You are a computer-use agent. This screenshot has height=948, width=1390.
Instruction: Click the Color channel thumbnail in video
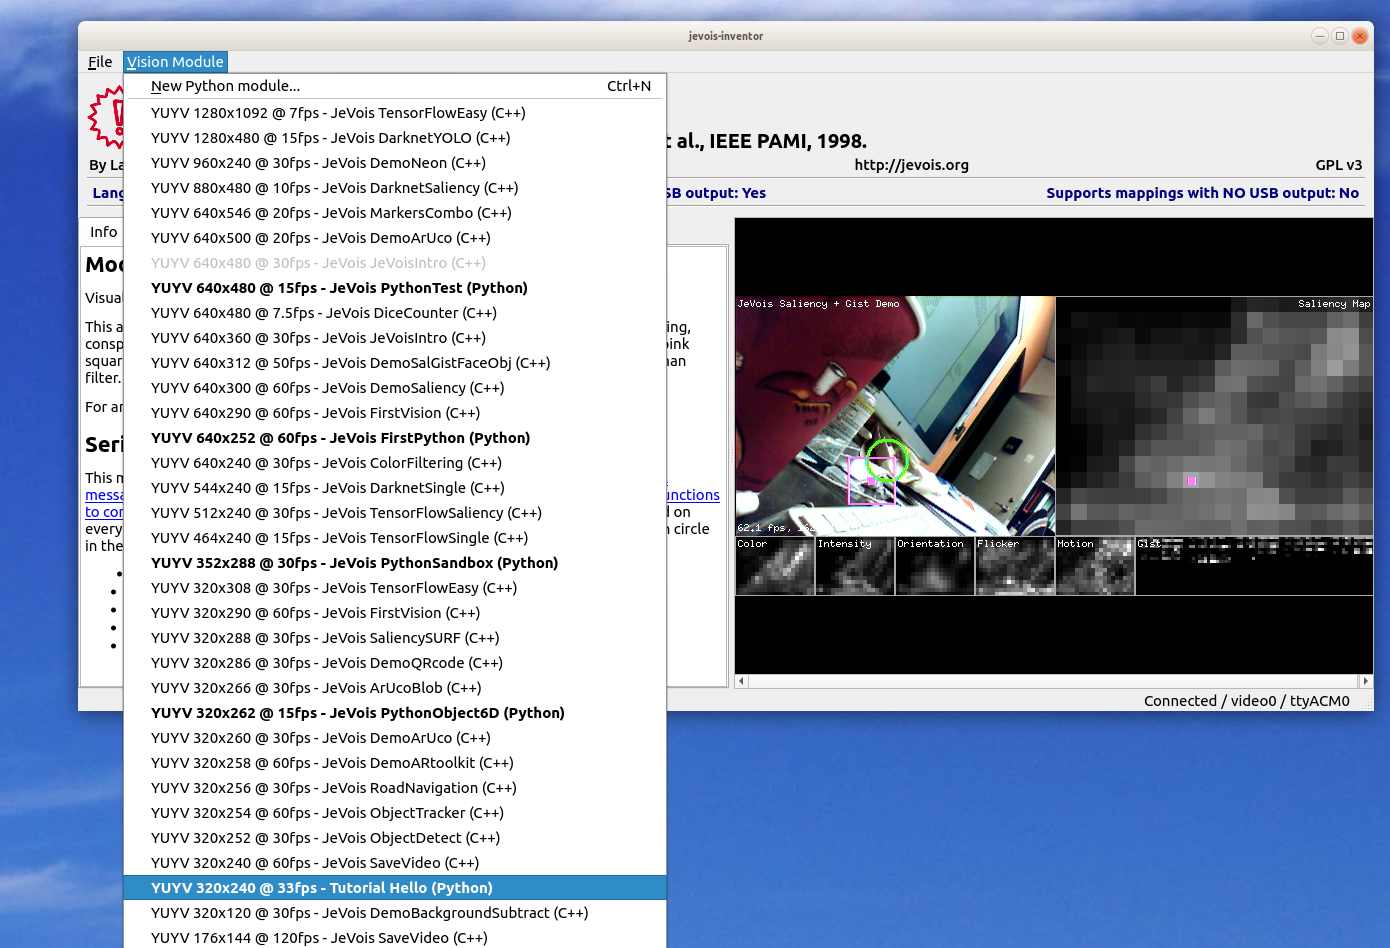(x=775, y=566)
